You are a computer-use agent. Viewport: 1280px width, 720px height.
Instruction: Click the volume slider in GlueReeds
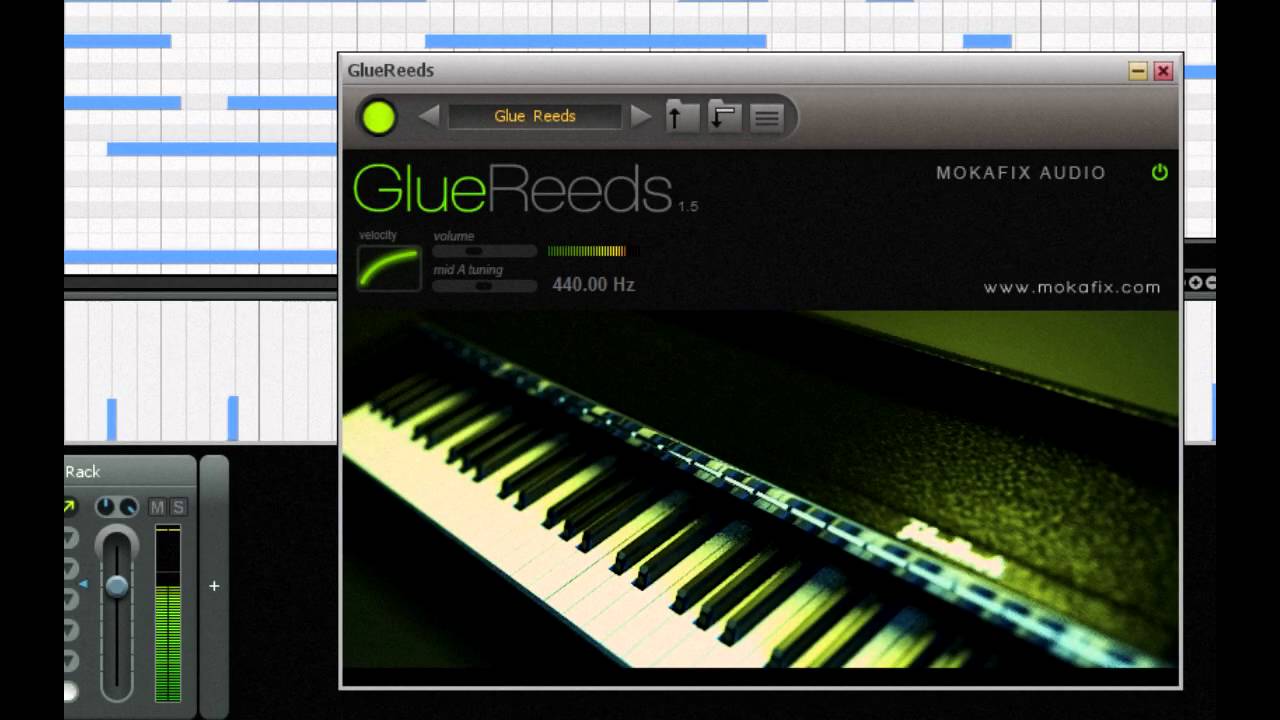(x=485, y=251)
